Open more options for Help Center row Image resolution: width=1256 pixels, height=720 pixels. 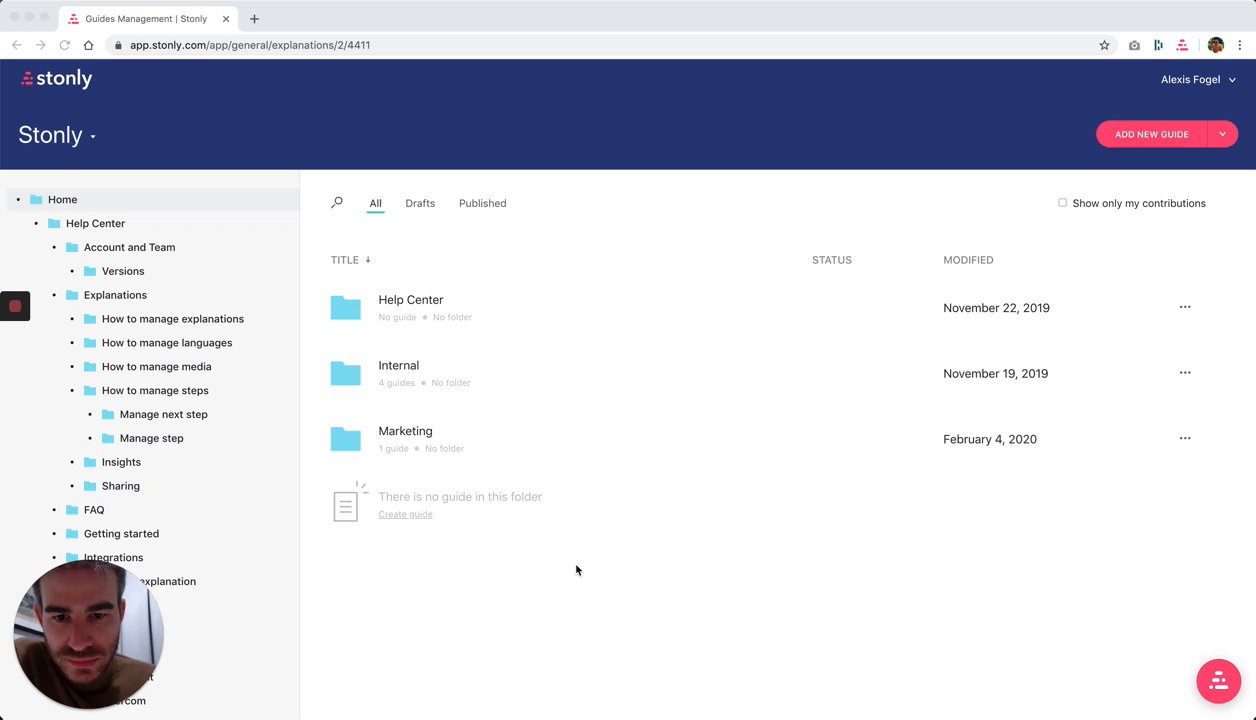pos(1185,307)
